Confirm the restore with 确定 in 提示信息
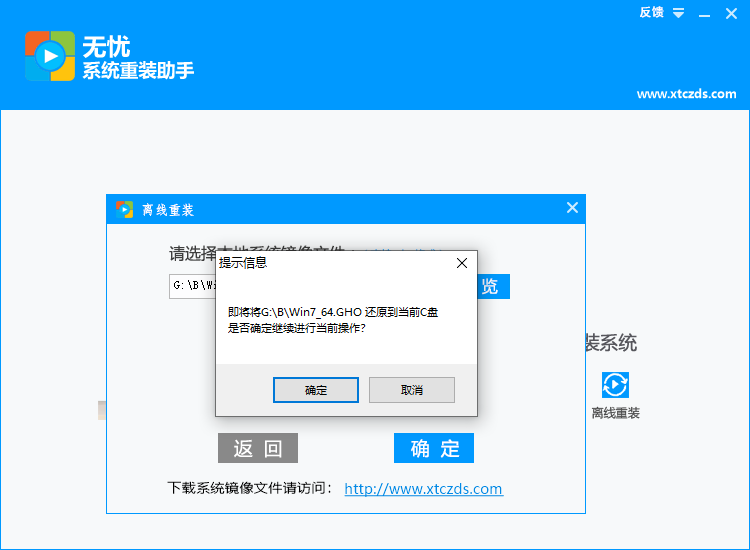The image size is (750, 550). point(316,390)
